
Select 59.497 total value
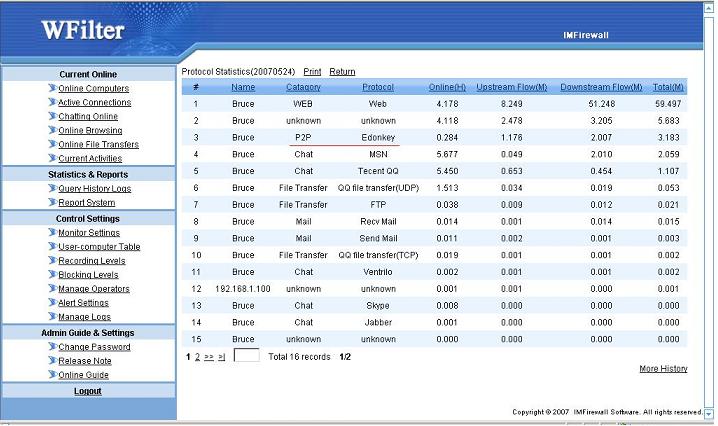668,104
